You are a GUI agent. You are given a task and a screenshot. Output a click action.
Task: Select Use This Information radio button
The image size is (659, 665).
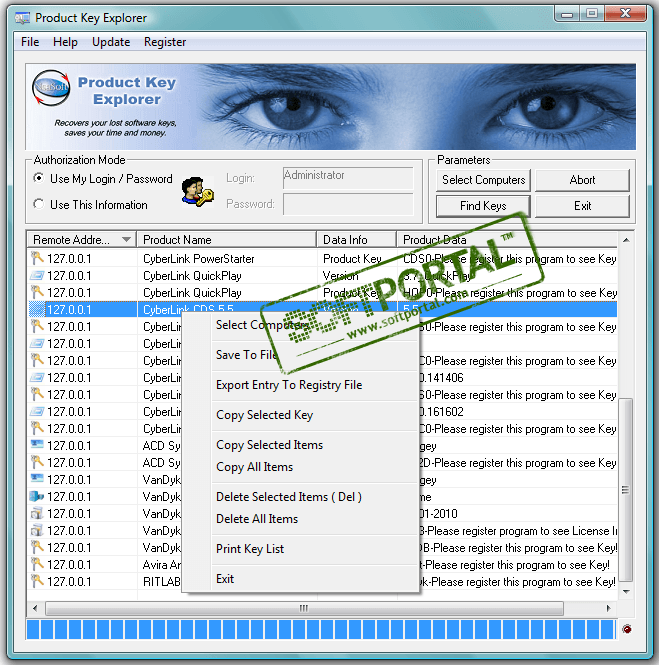(x=39, y=204)
